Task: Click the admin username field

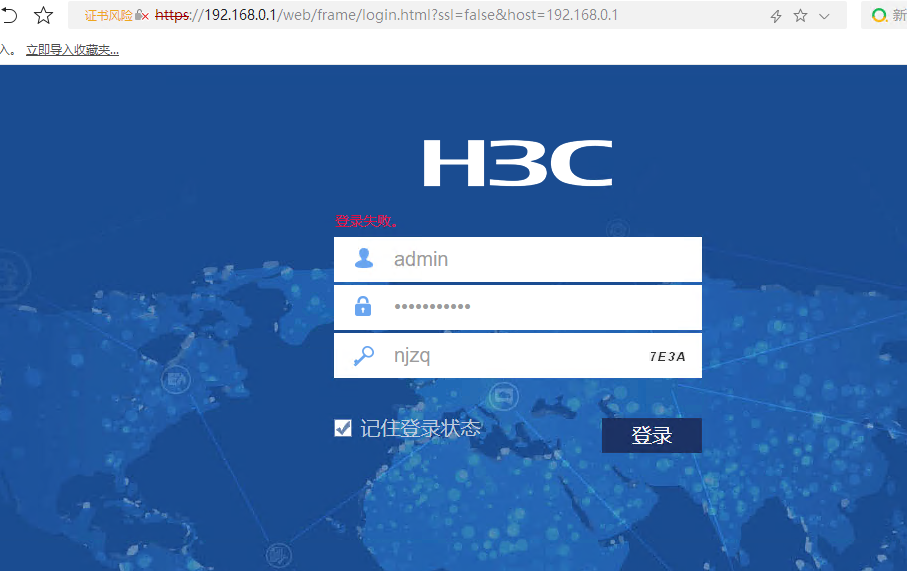Action: pos(518,259)
